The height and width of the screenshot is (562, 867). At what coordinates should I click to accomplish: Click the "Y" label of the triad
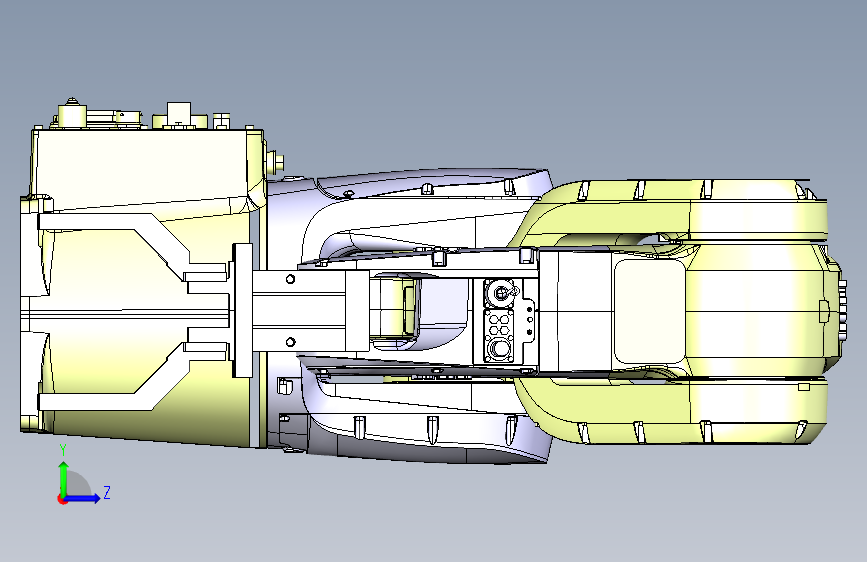click(x=63, y=450)
